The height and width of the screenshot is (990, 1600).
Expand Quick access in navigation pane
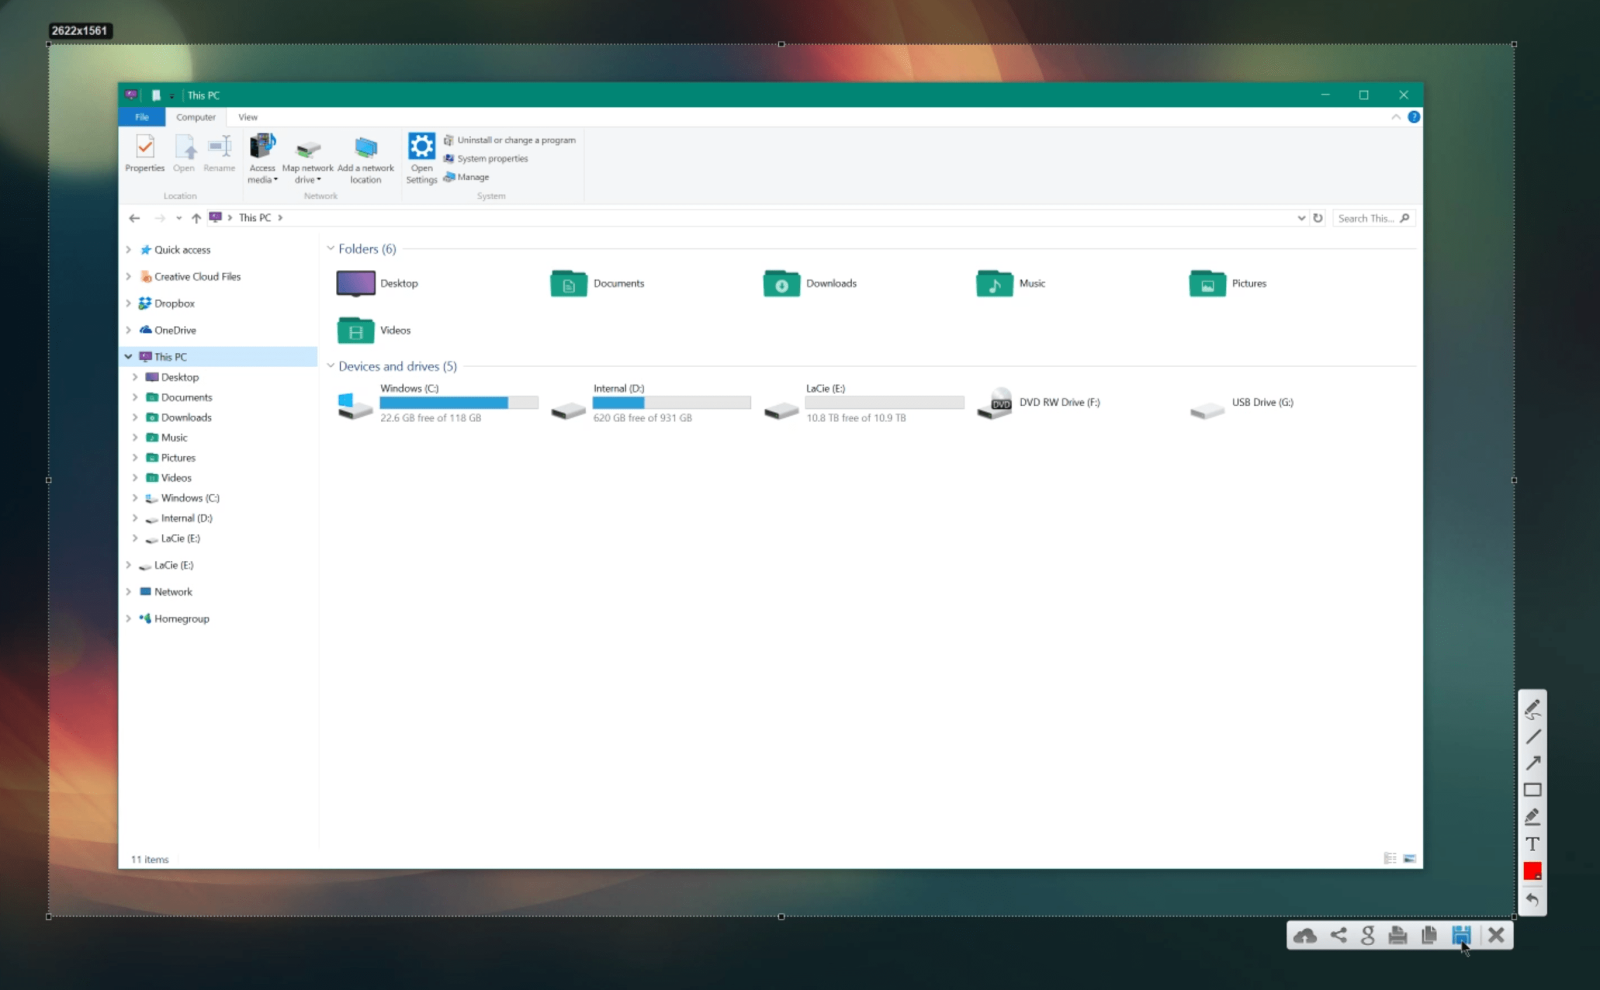(128, 250)
